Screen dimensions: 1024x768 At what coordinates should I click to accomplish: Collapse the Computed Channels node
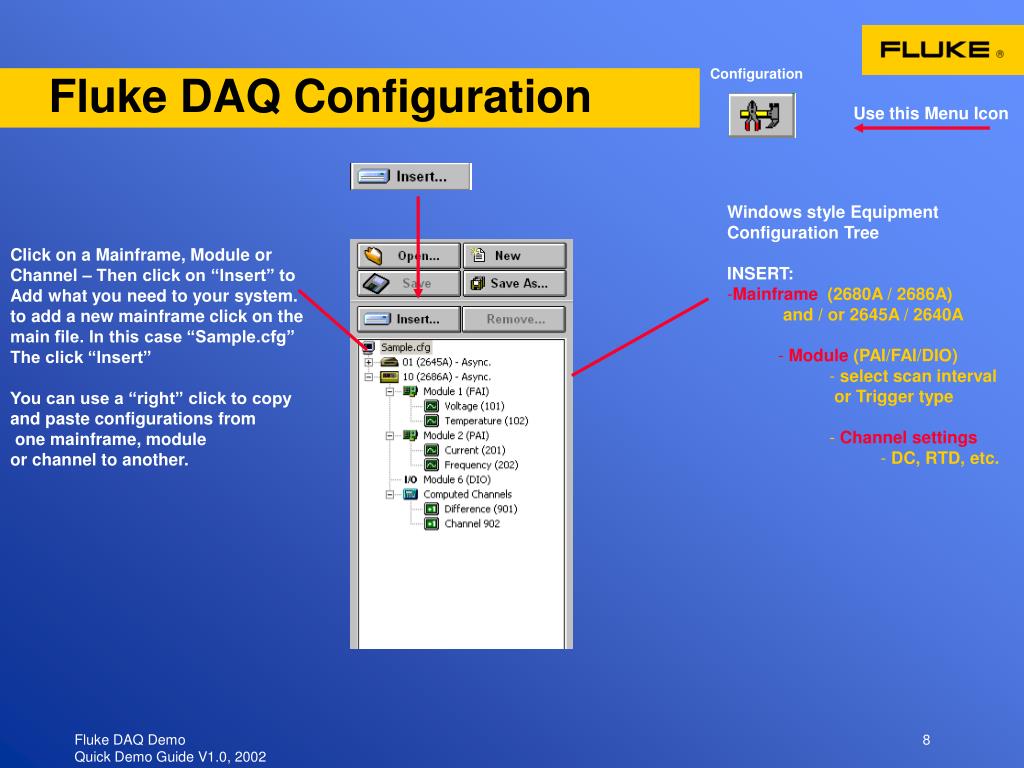point(390,494)
